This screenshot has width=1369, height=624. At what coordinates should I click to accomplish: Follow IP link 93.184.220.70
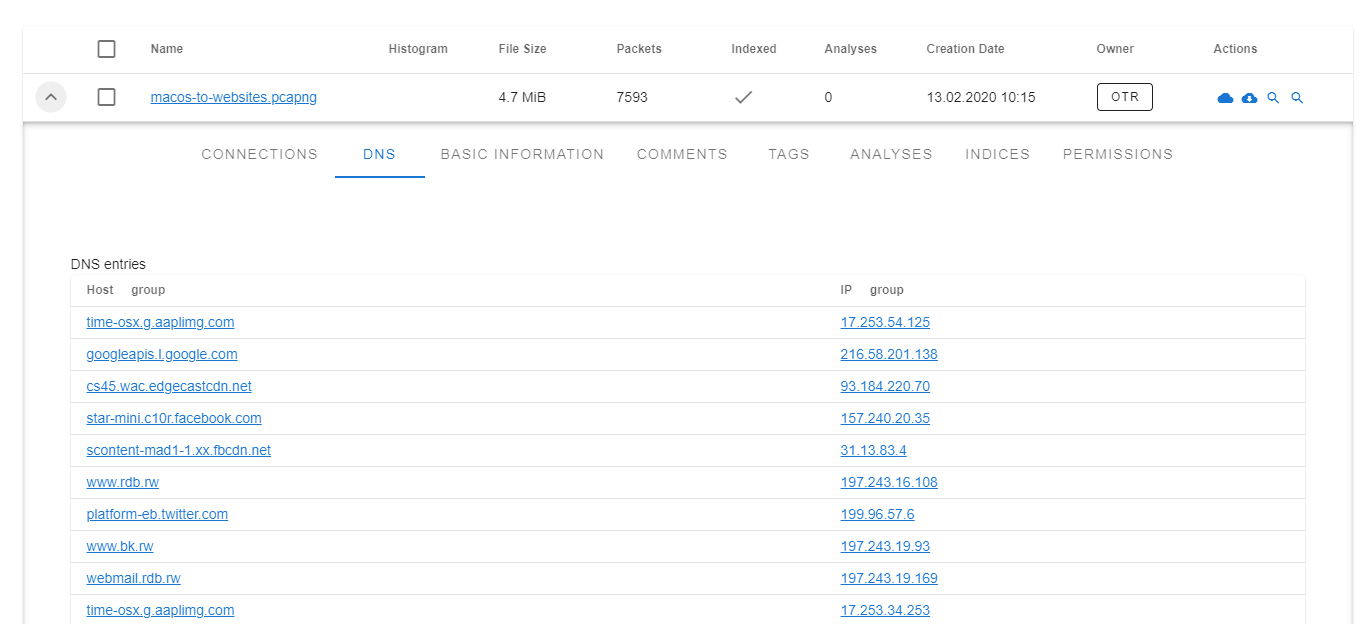[x=885, y=387]
